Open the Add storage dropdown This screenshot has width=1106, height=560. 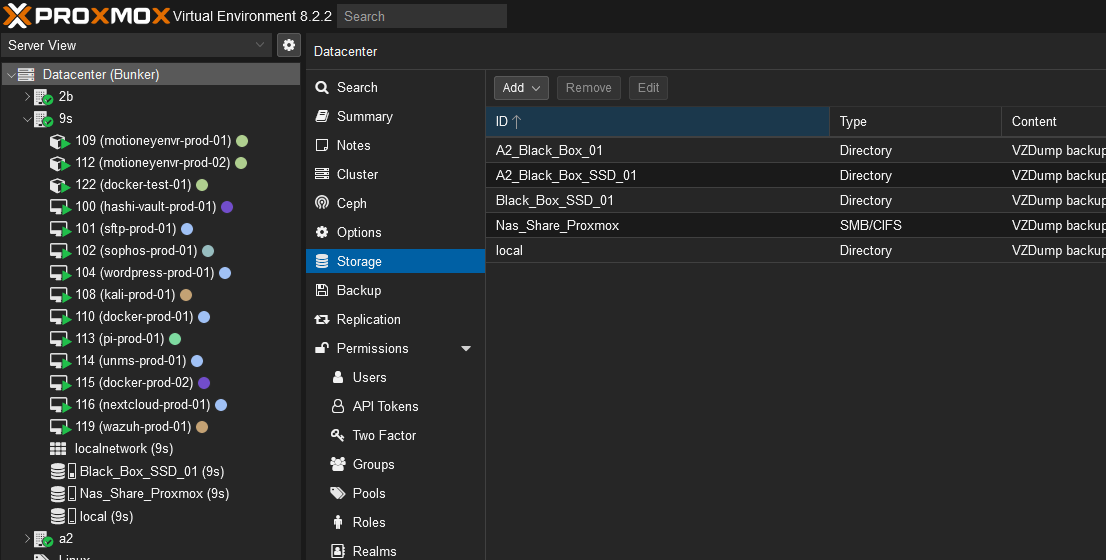point(521,87)
